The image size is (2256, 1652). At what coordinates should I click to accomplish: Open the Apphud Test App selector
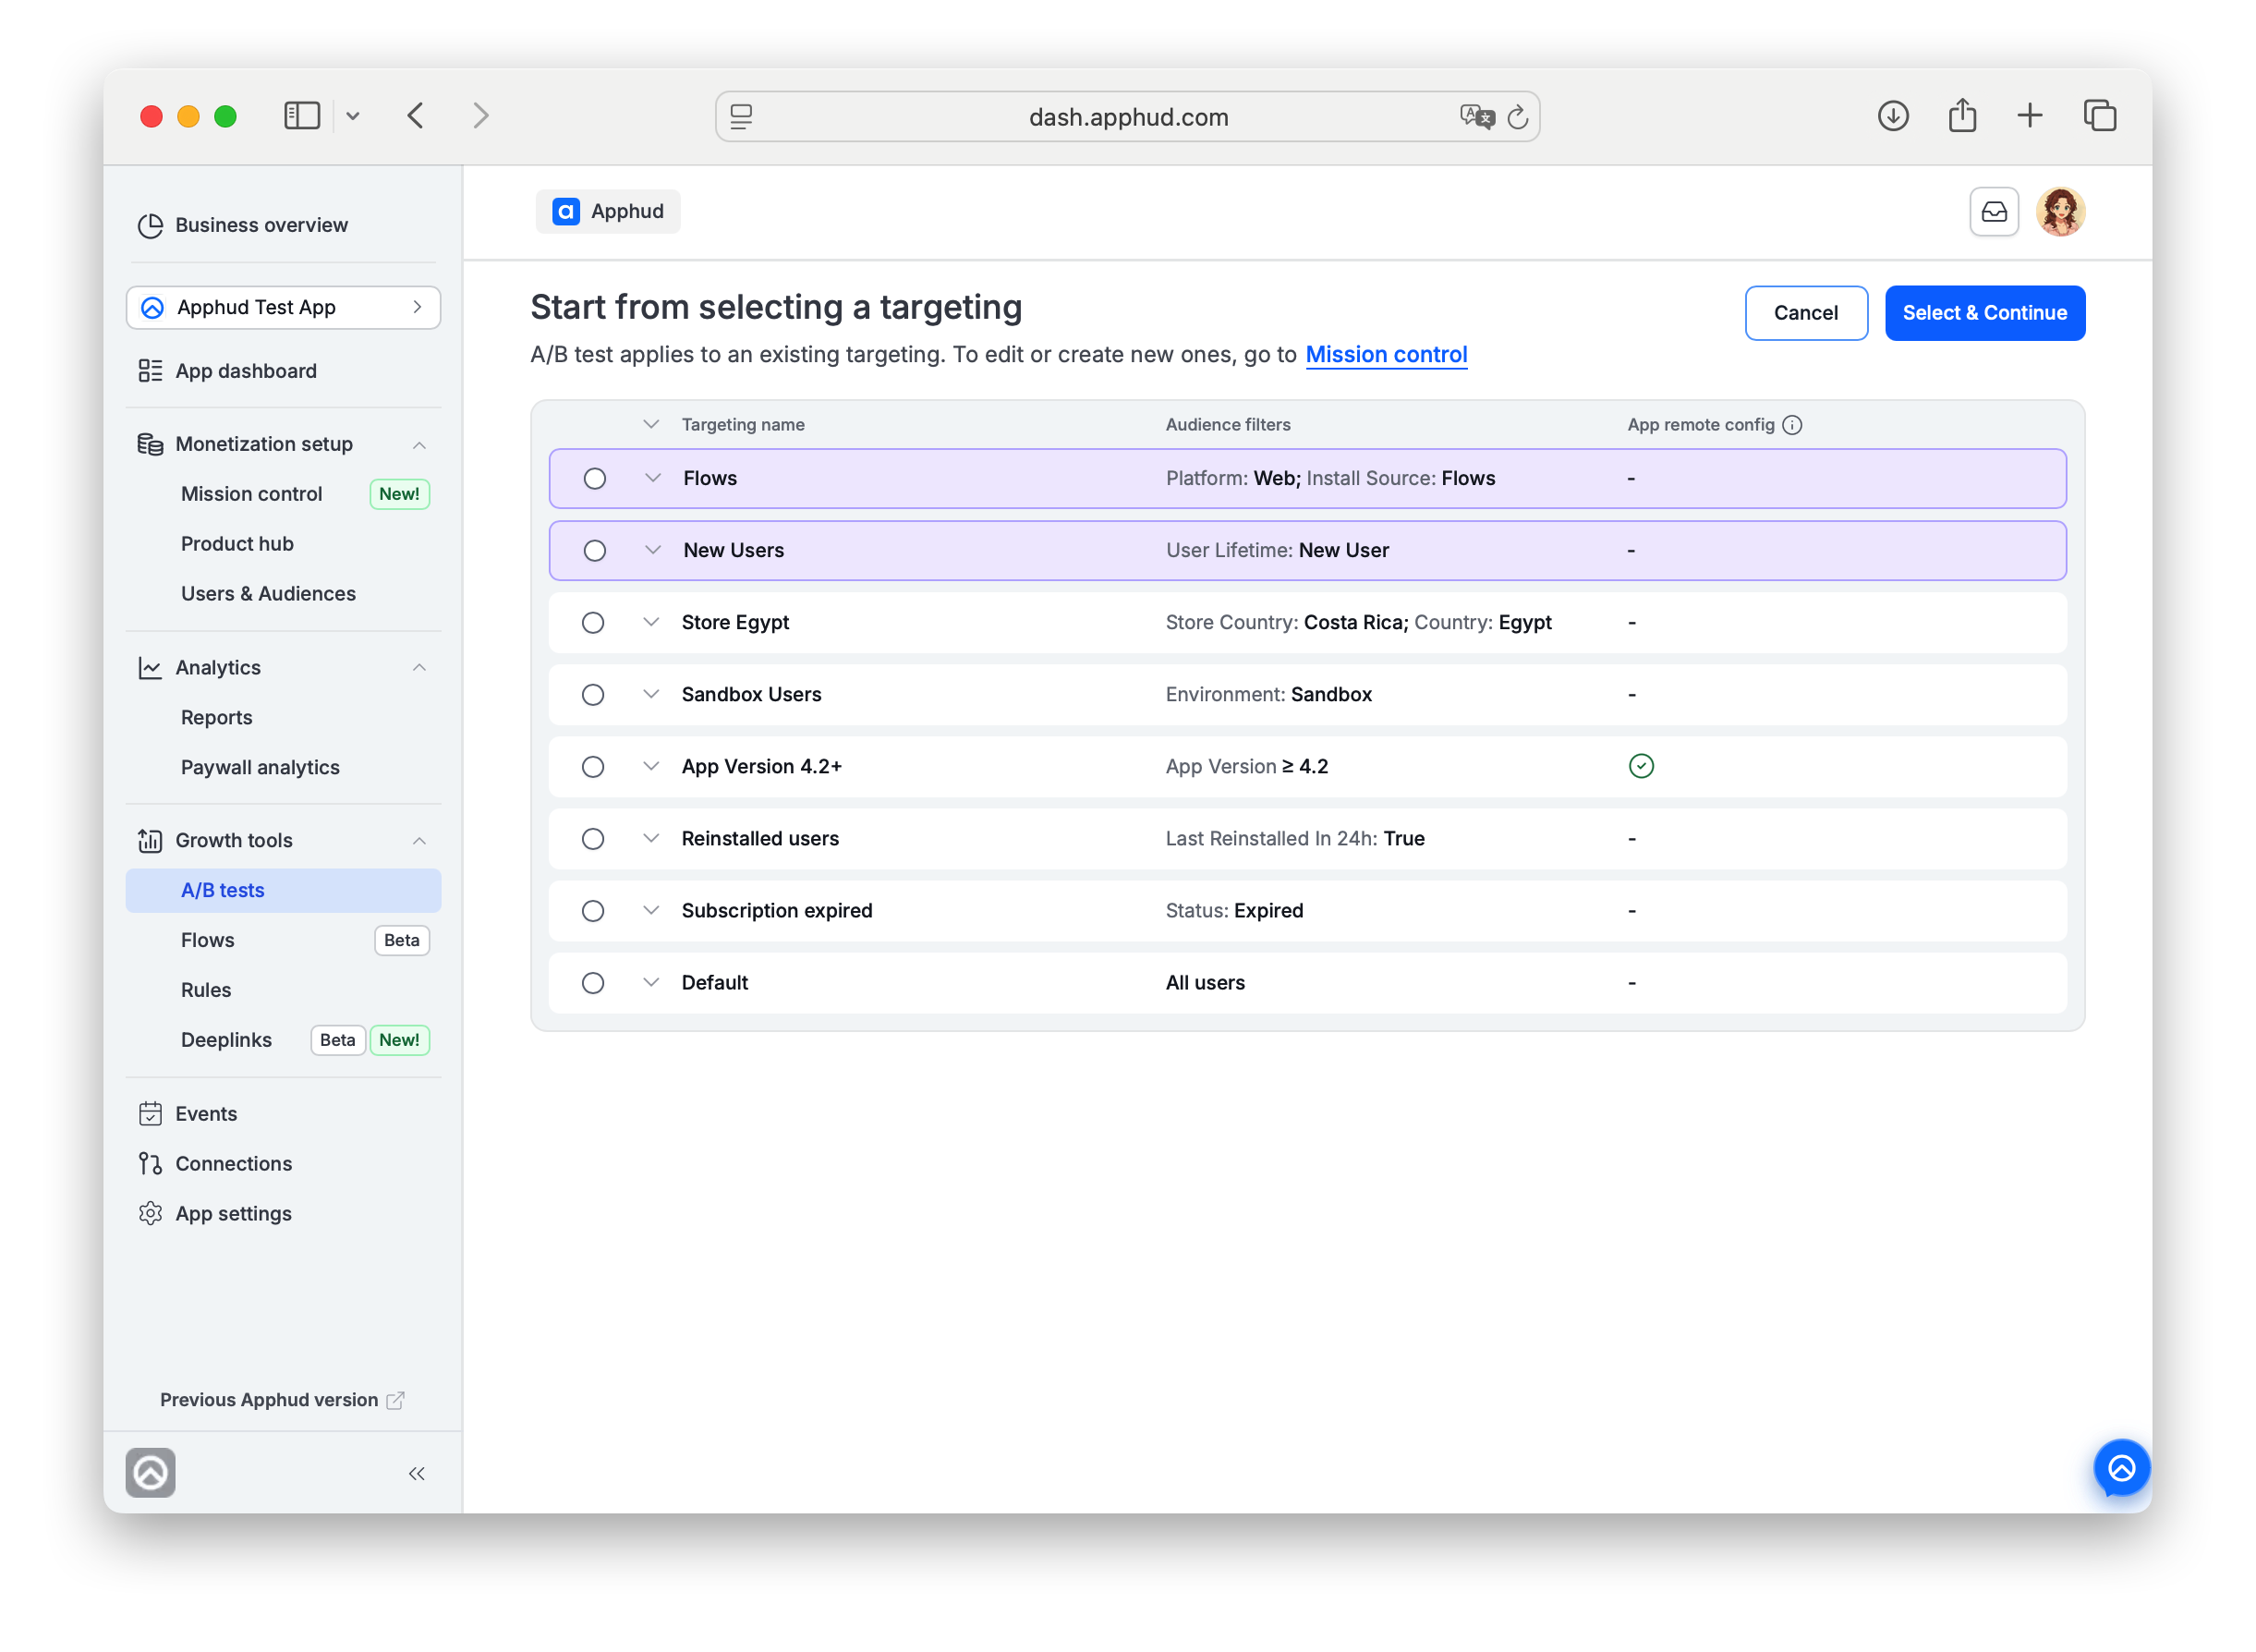tap(283, 308)
